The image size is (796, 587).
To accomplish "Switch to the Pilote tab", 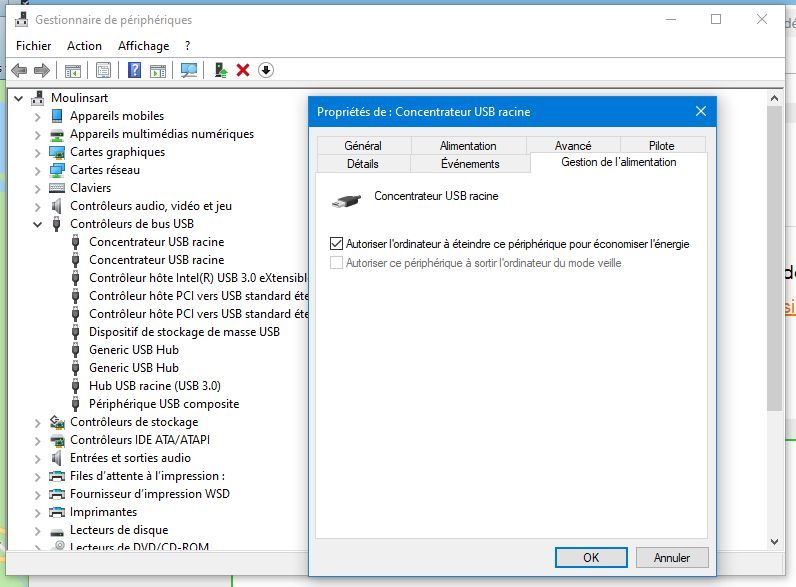I will (661, 146).
